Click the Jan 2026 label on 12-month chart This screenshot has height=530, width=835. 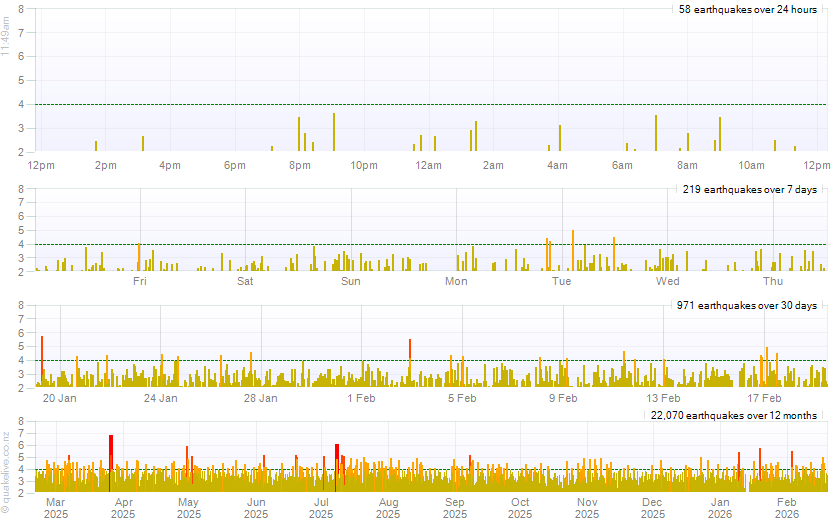pos(719,508)
